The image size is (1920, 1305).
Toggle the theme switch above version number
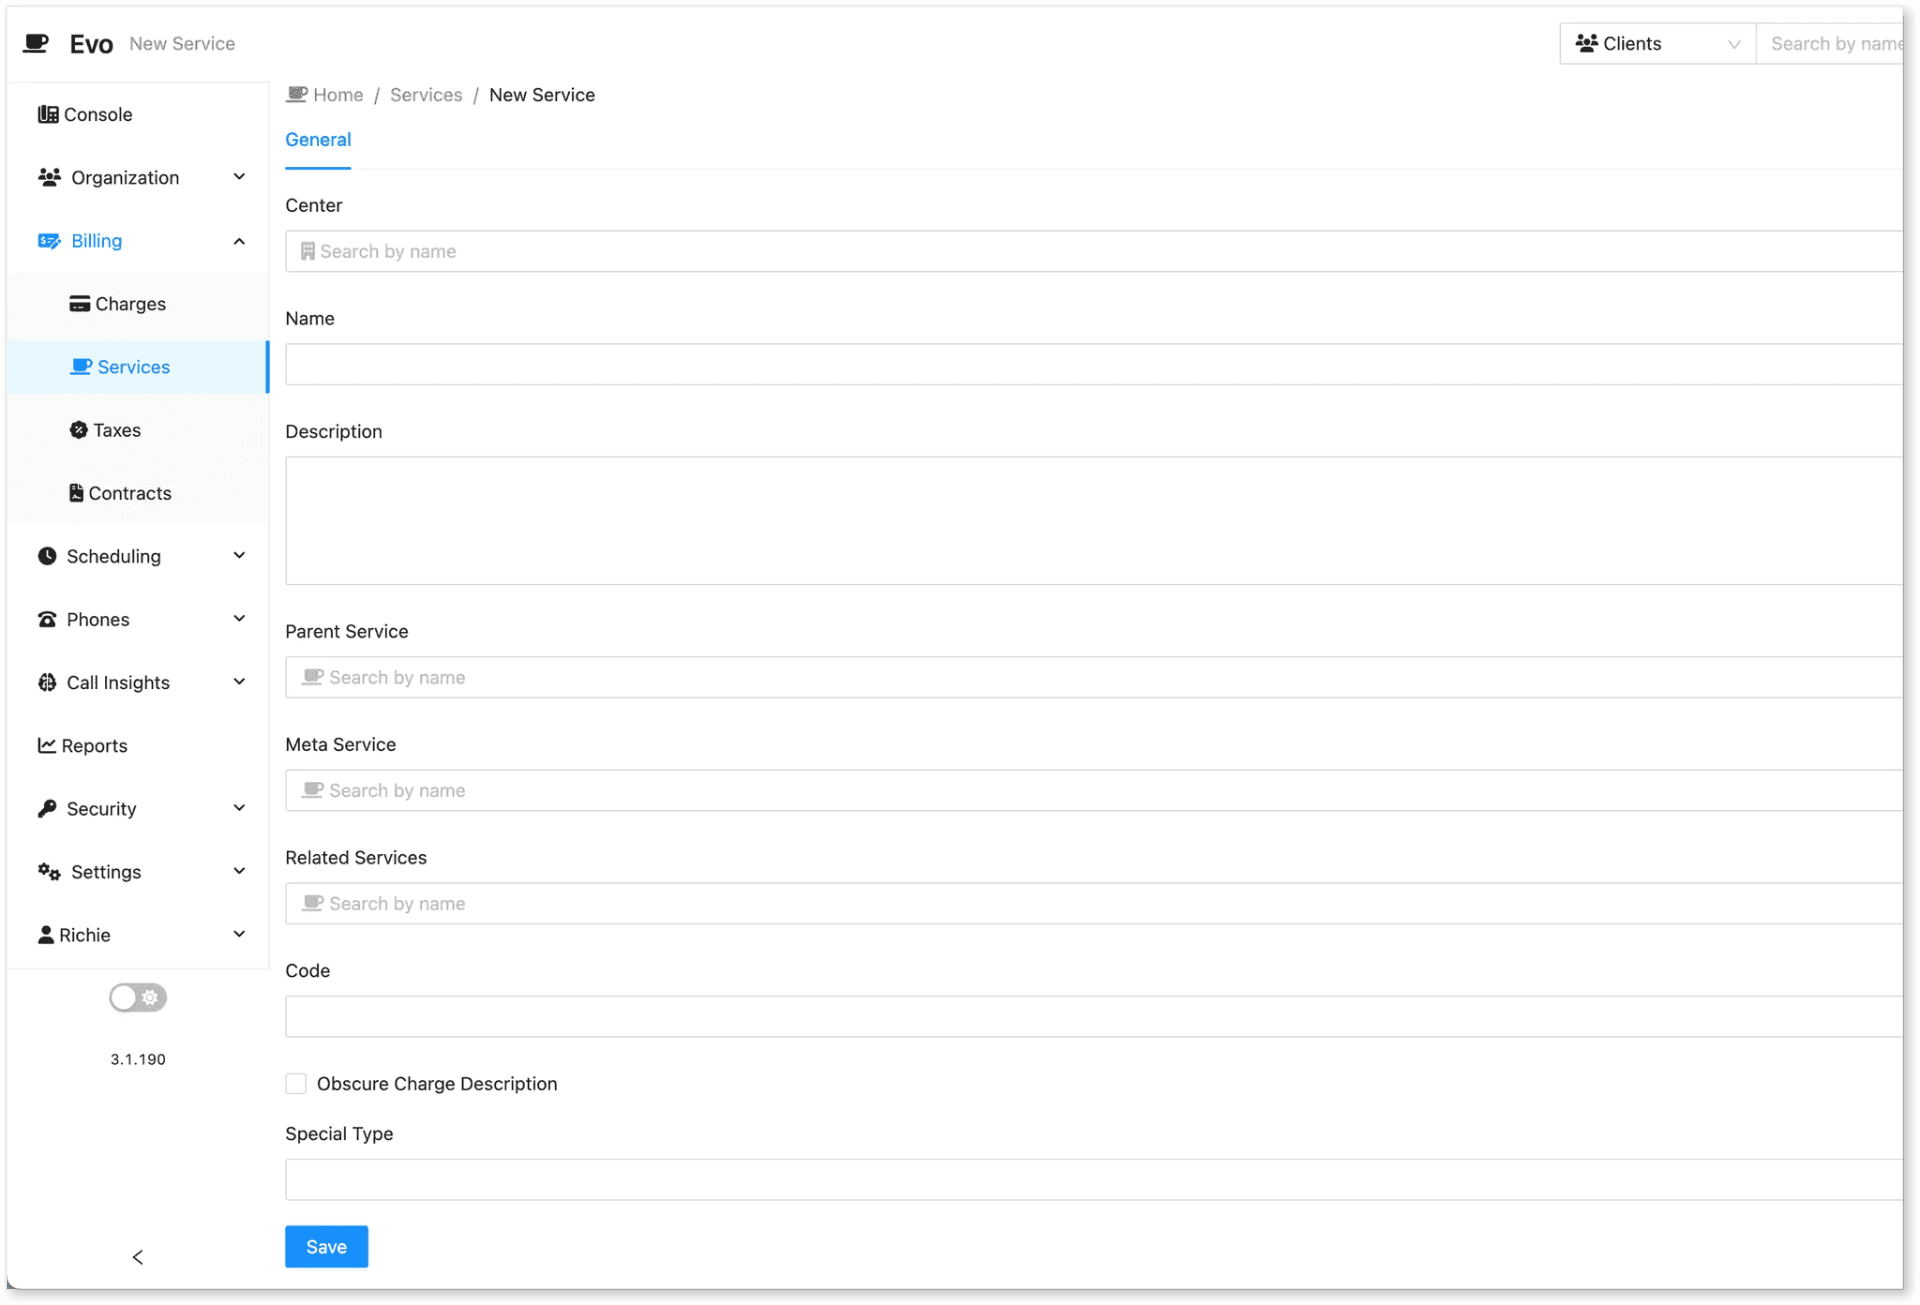(x=138, y=997)
